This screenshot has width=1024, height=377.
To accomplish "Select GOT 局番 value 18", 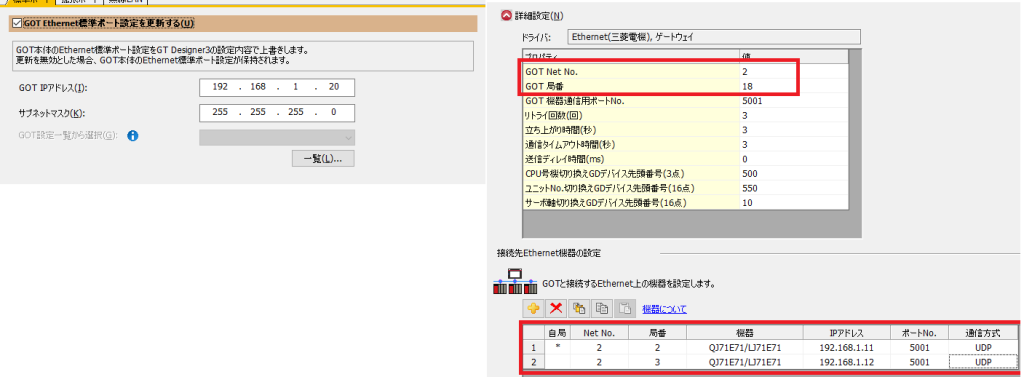I will 793,86.
